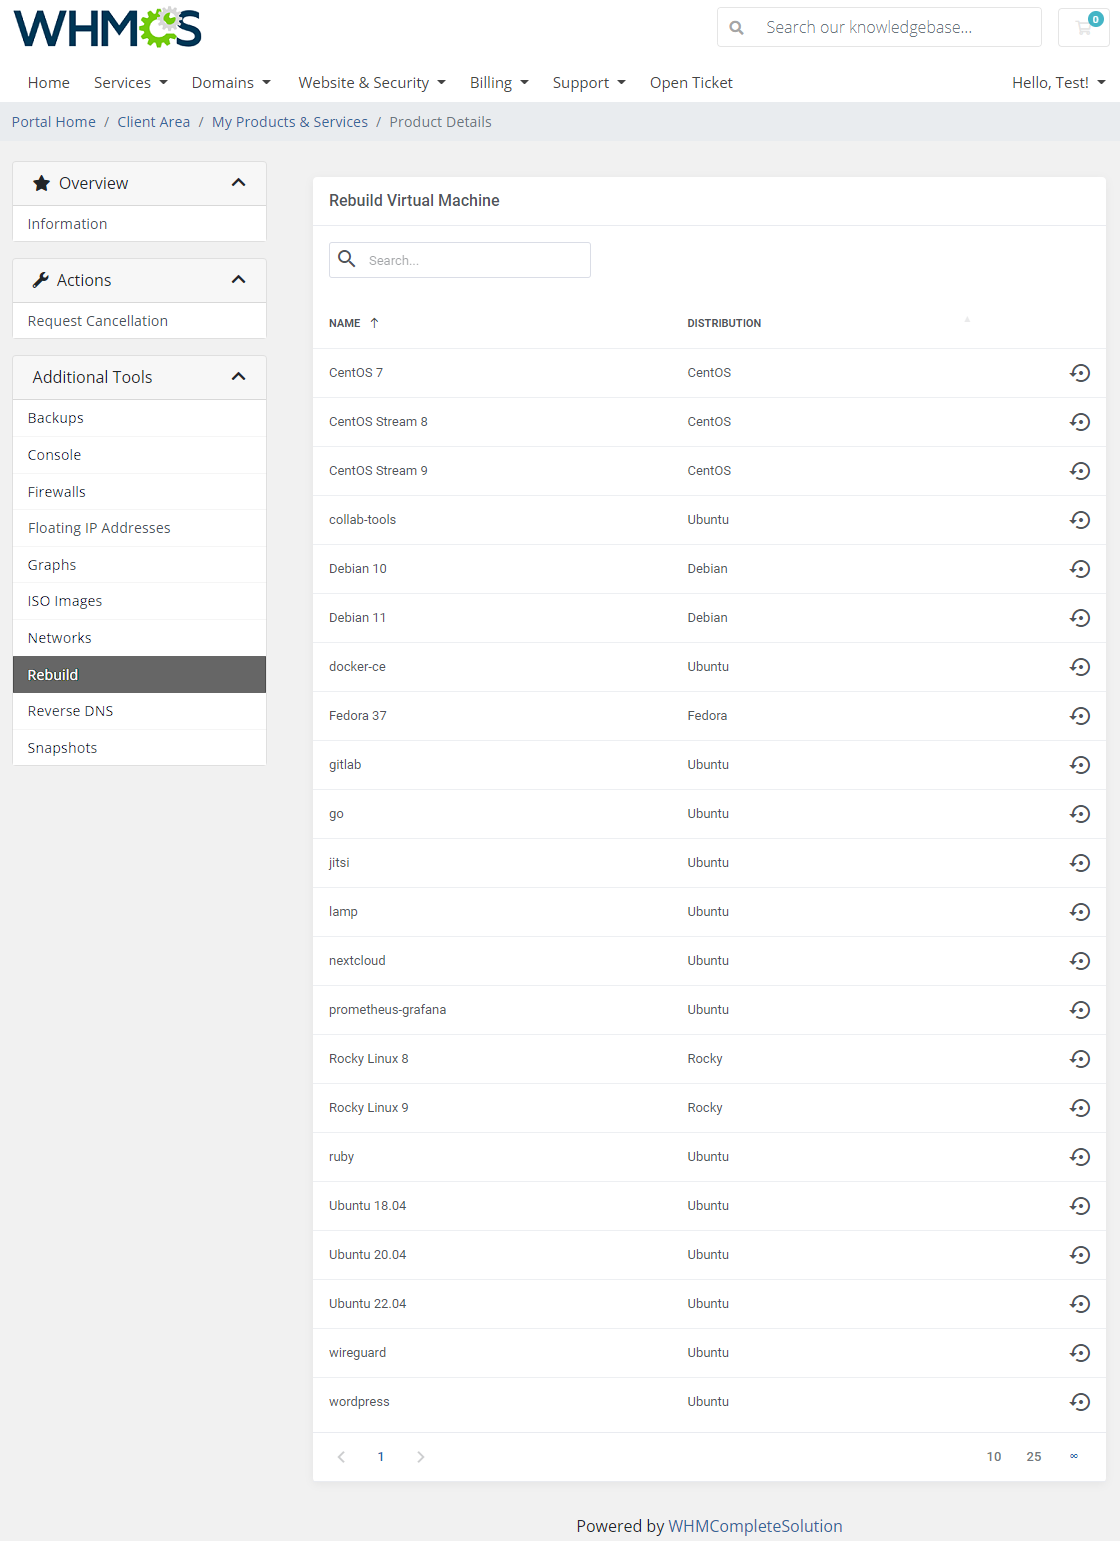Click My Products & Services breadcrumb
The image size is (1120, 1541).
tap(290, 122)
